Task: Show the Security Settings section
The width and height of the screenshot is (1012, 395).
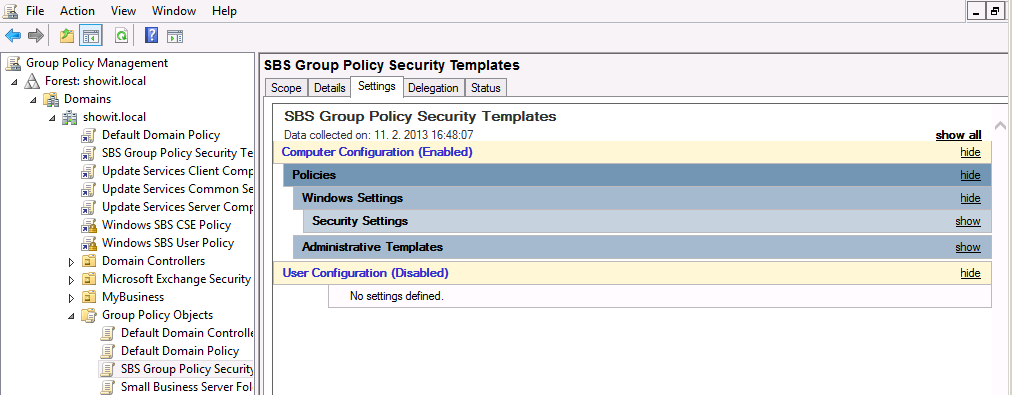Action: [x=968, y=221]
